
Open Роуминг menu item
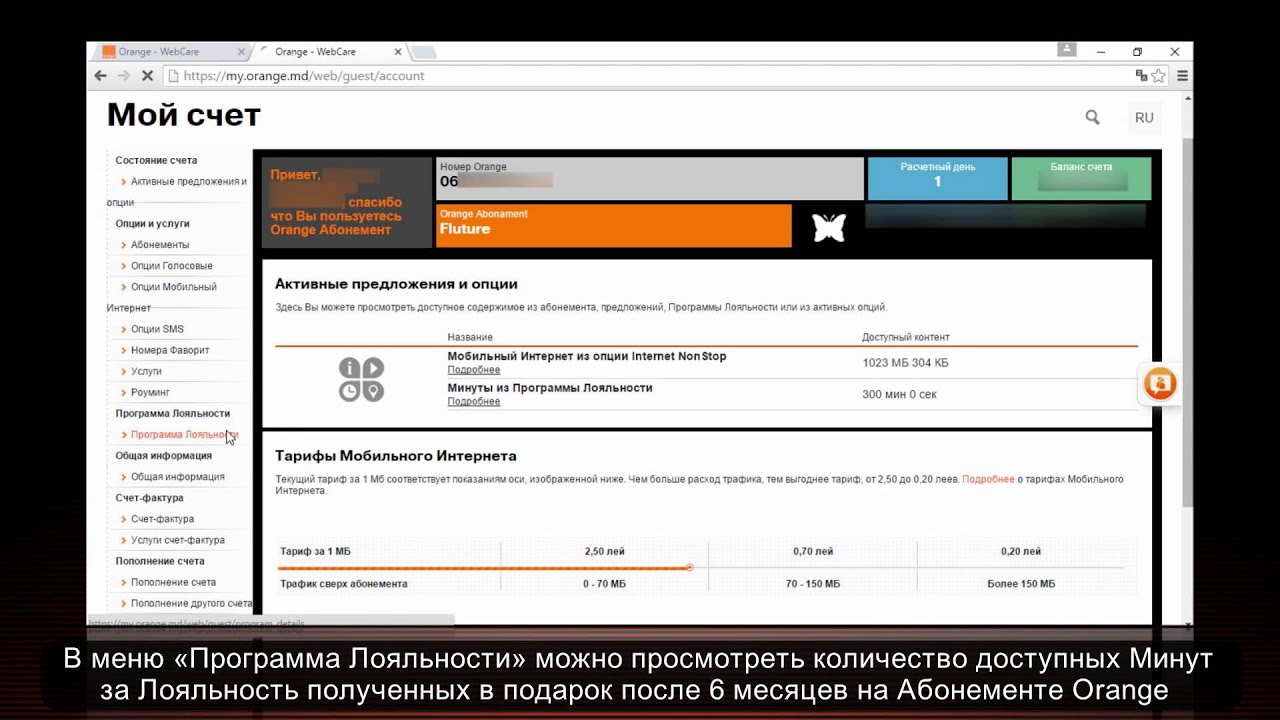[x=150, y=393]
